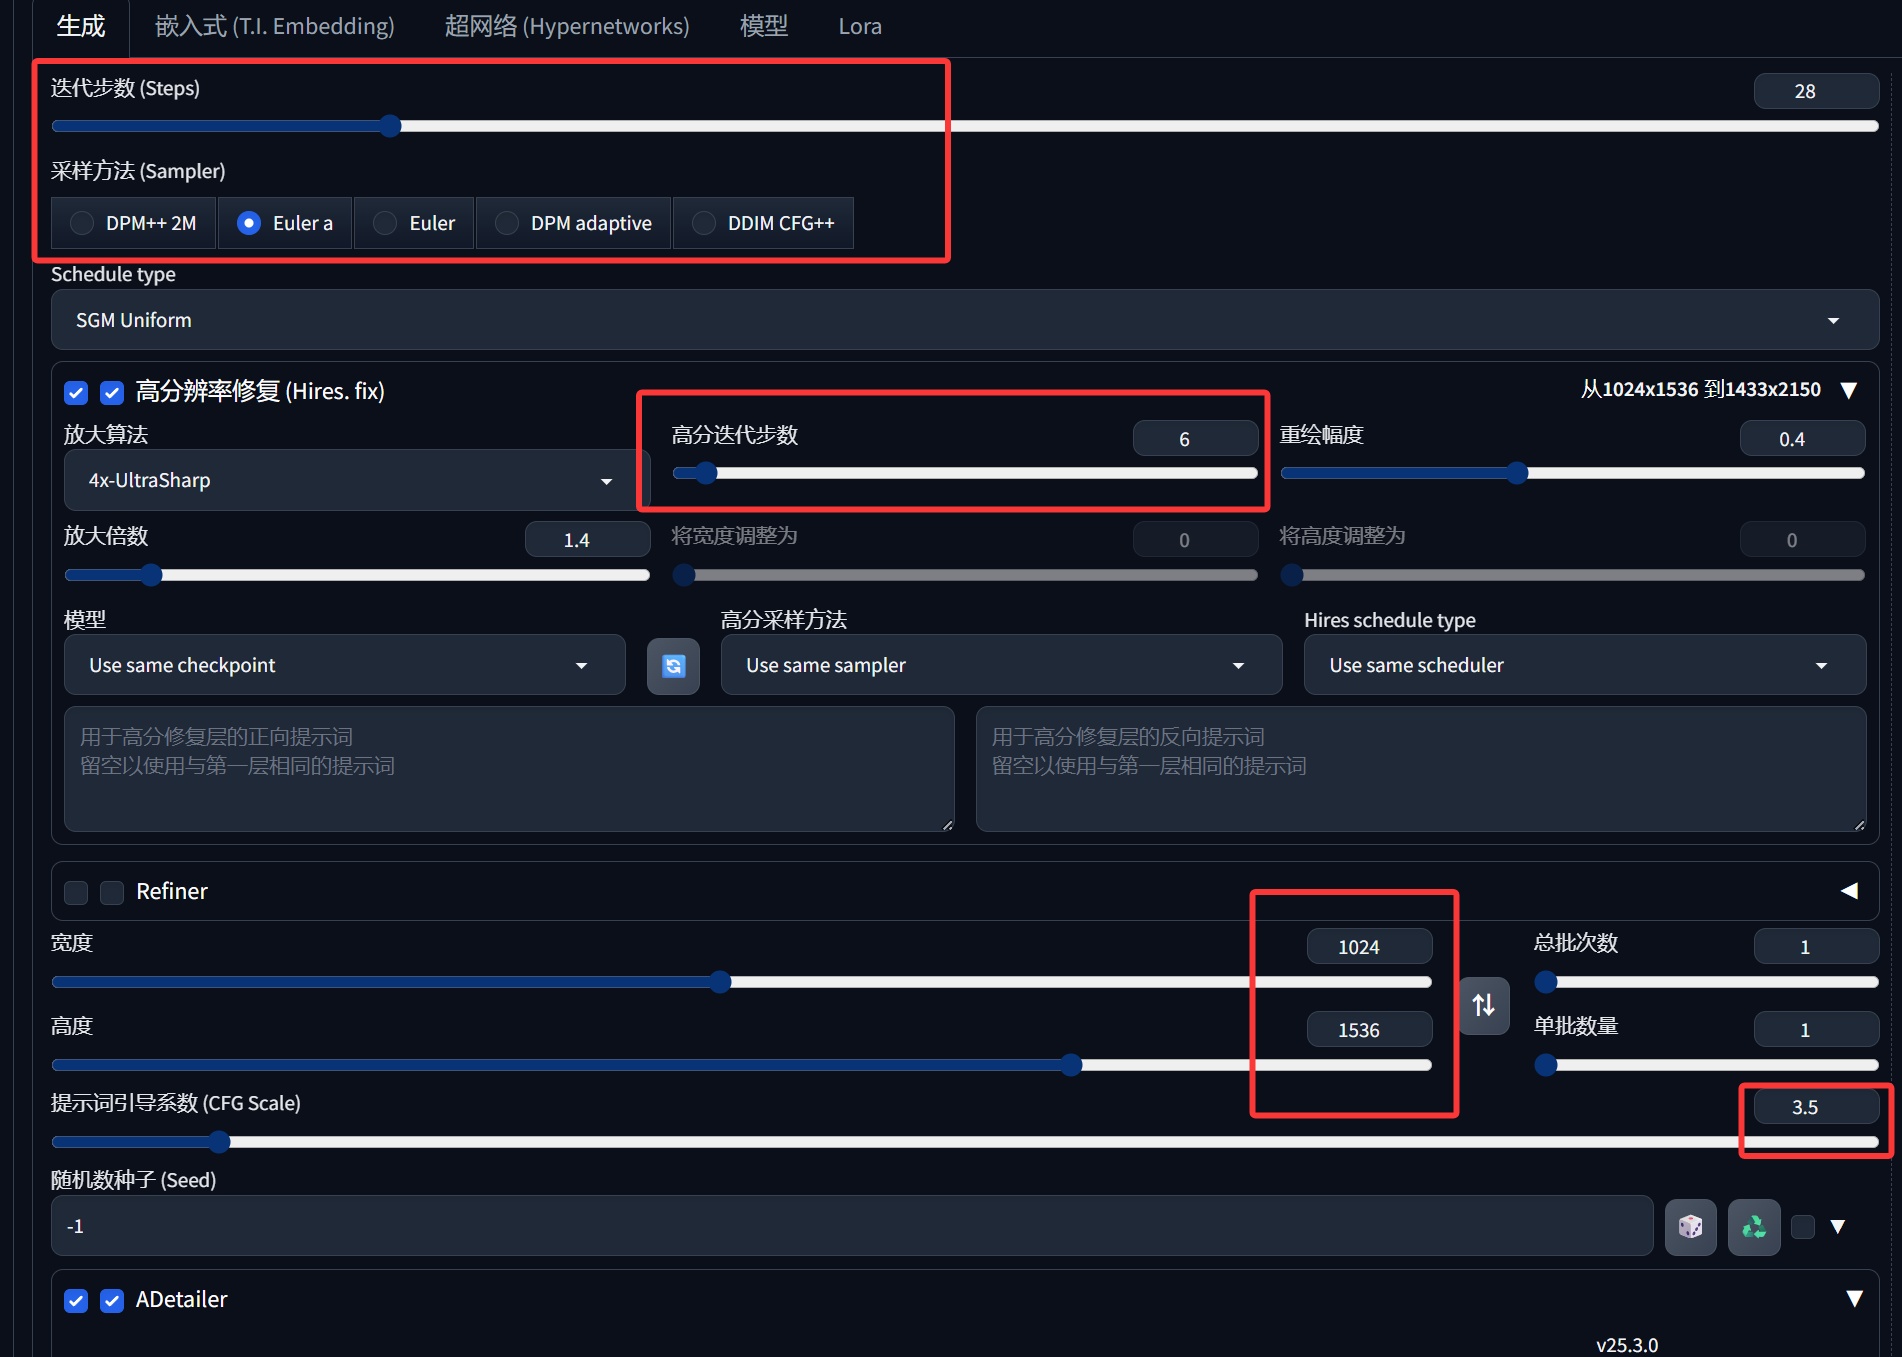The image size is (1902, 1357).
Task: Collapse the ADetailer section arrow
Action: tap(1854, 1299)
